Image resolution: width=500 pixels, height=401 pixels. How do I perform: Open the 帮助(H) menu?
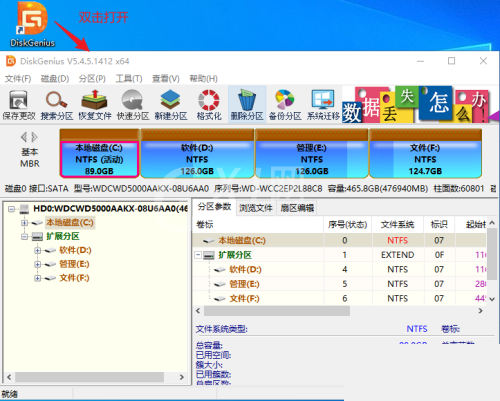pyautogui.click(x=203, y=79)
